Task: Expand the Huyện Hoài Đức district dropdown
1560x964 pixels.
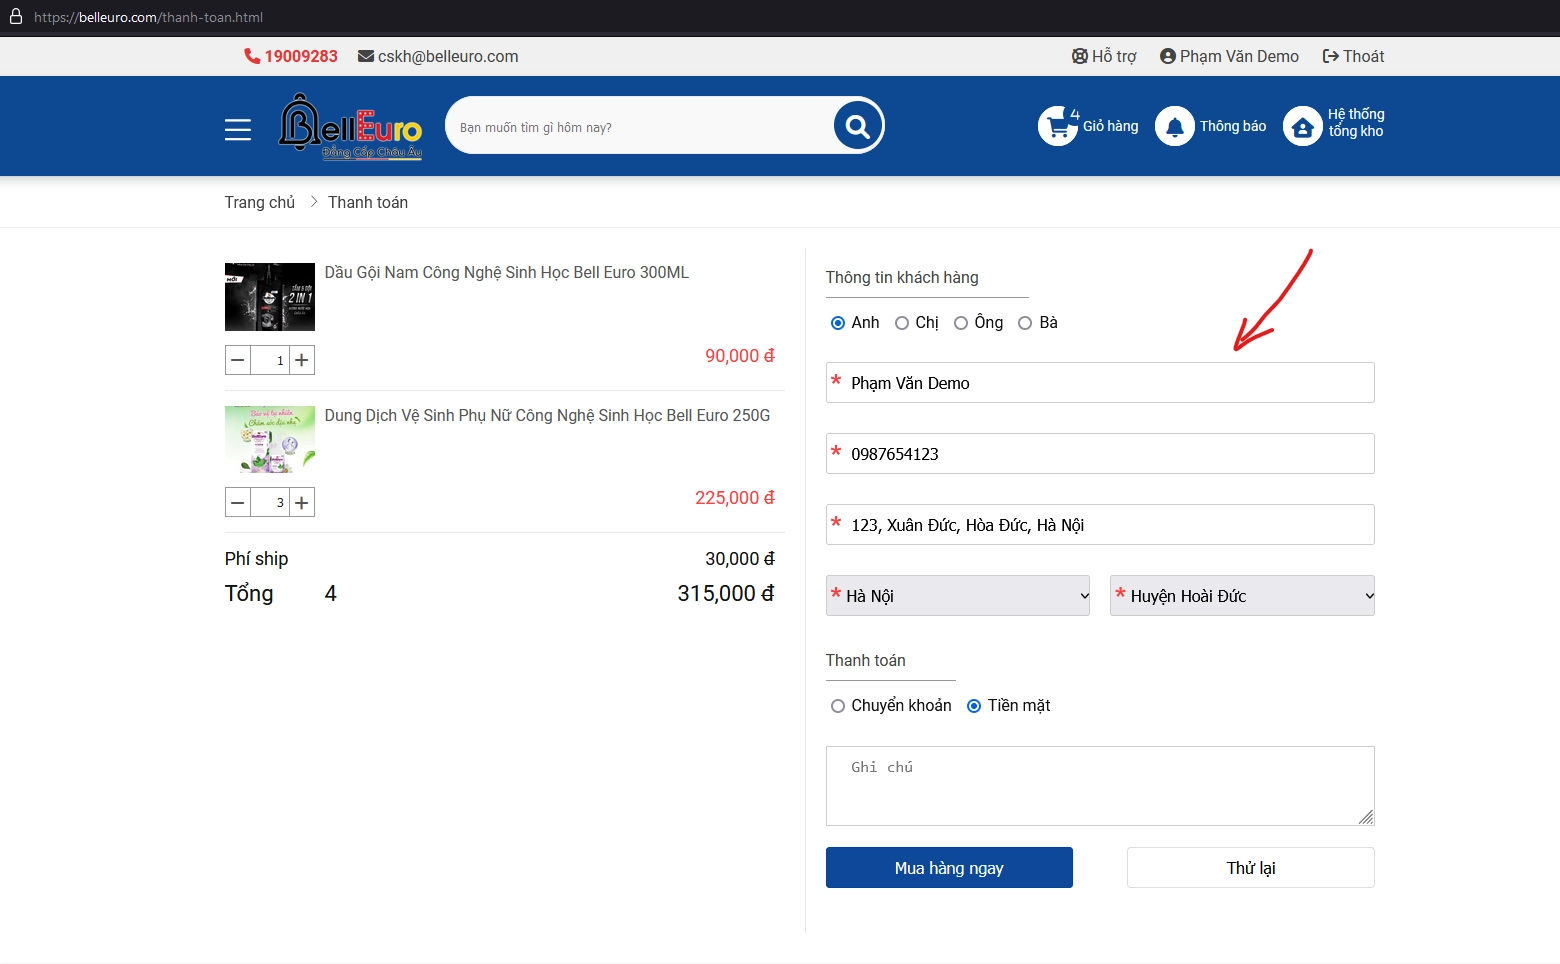Action: coord(1242,596)
